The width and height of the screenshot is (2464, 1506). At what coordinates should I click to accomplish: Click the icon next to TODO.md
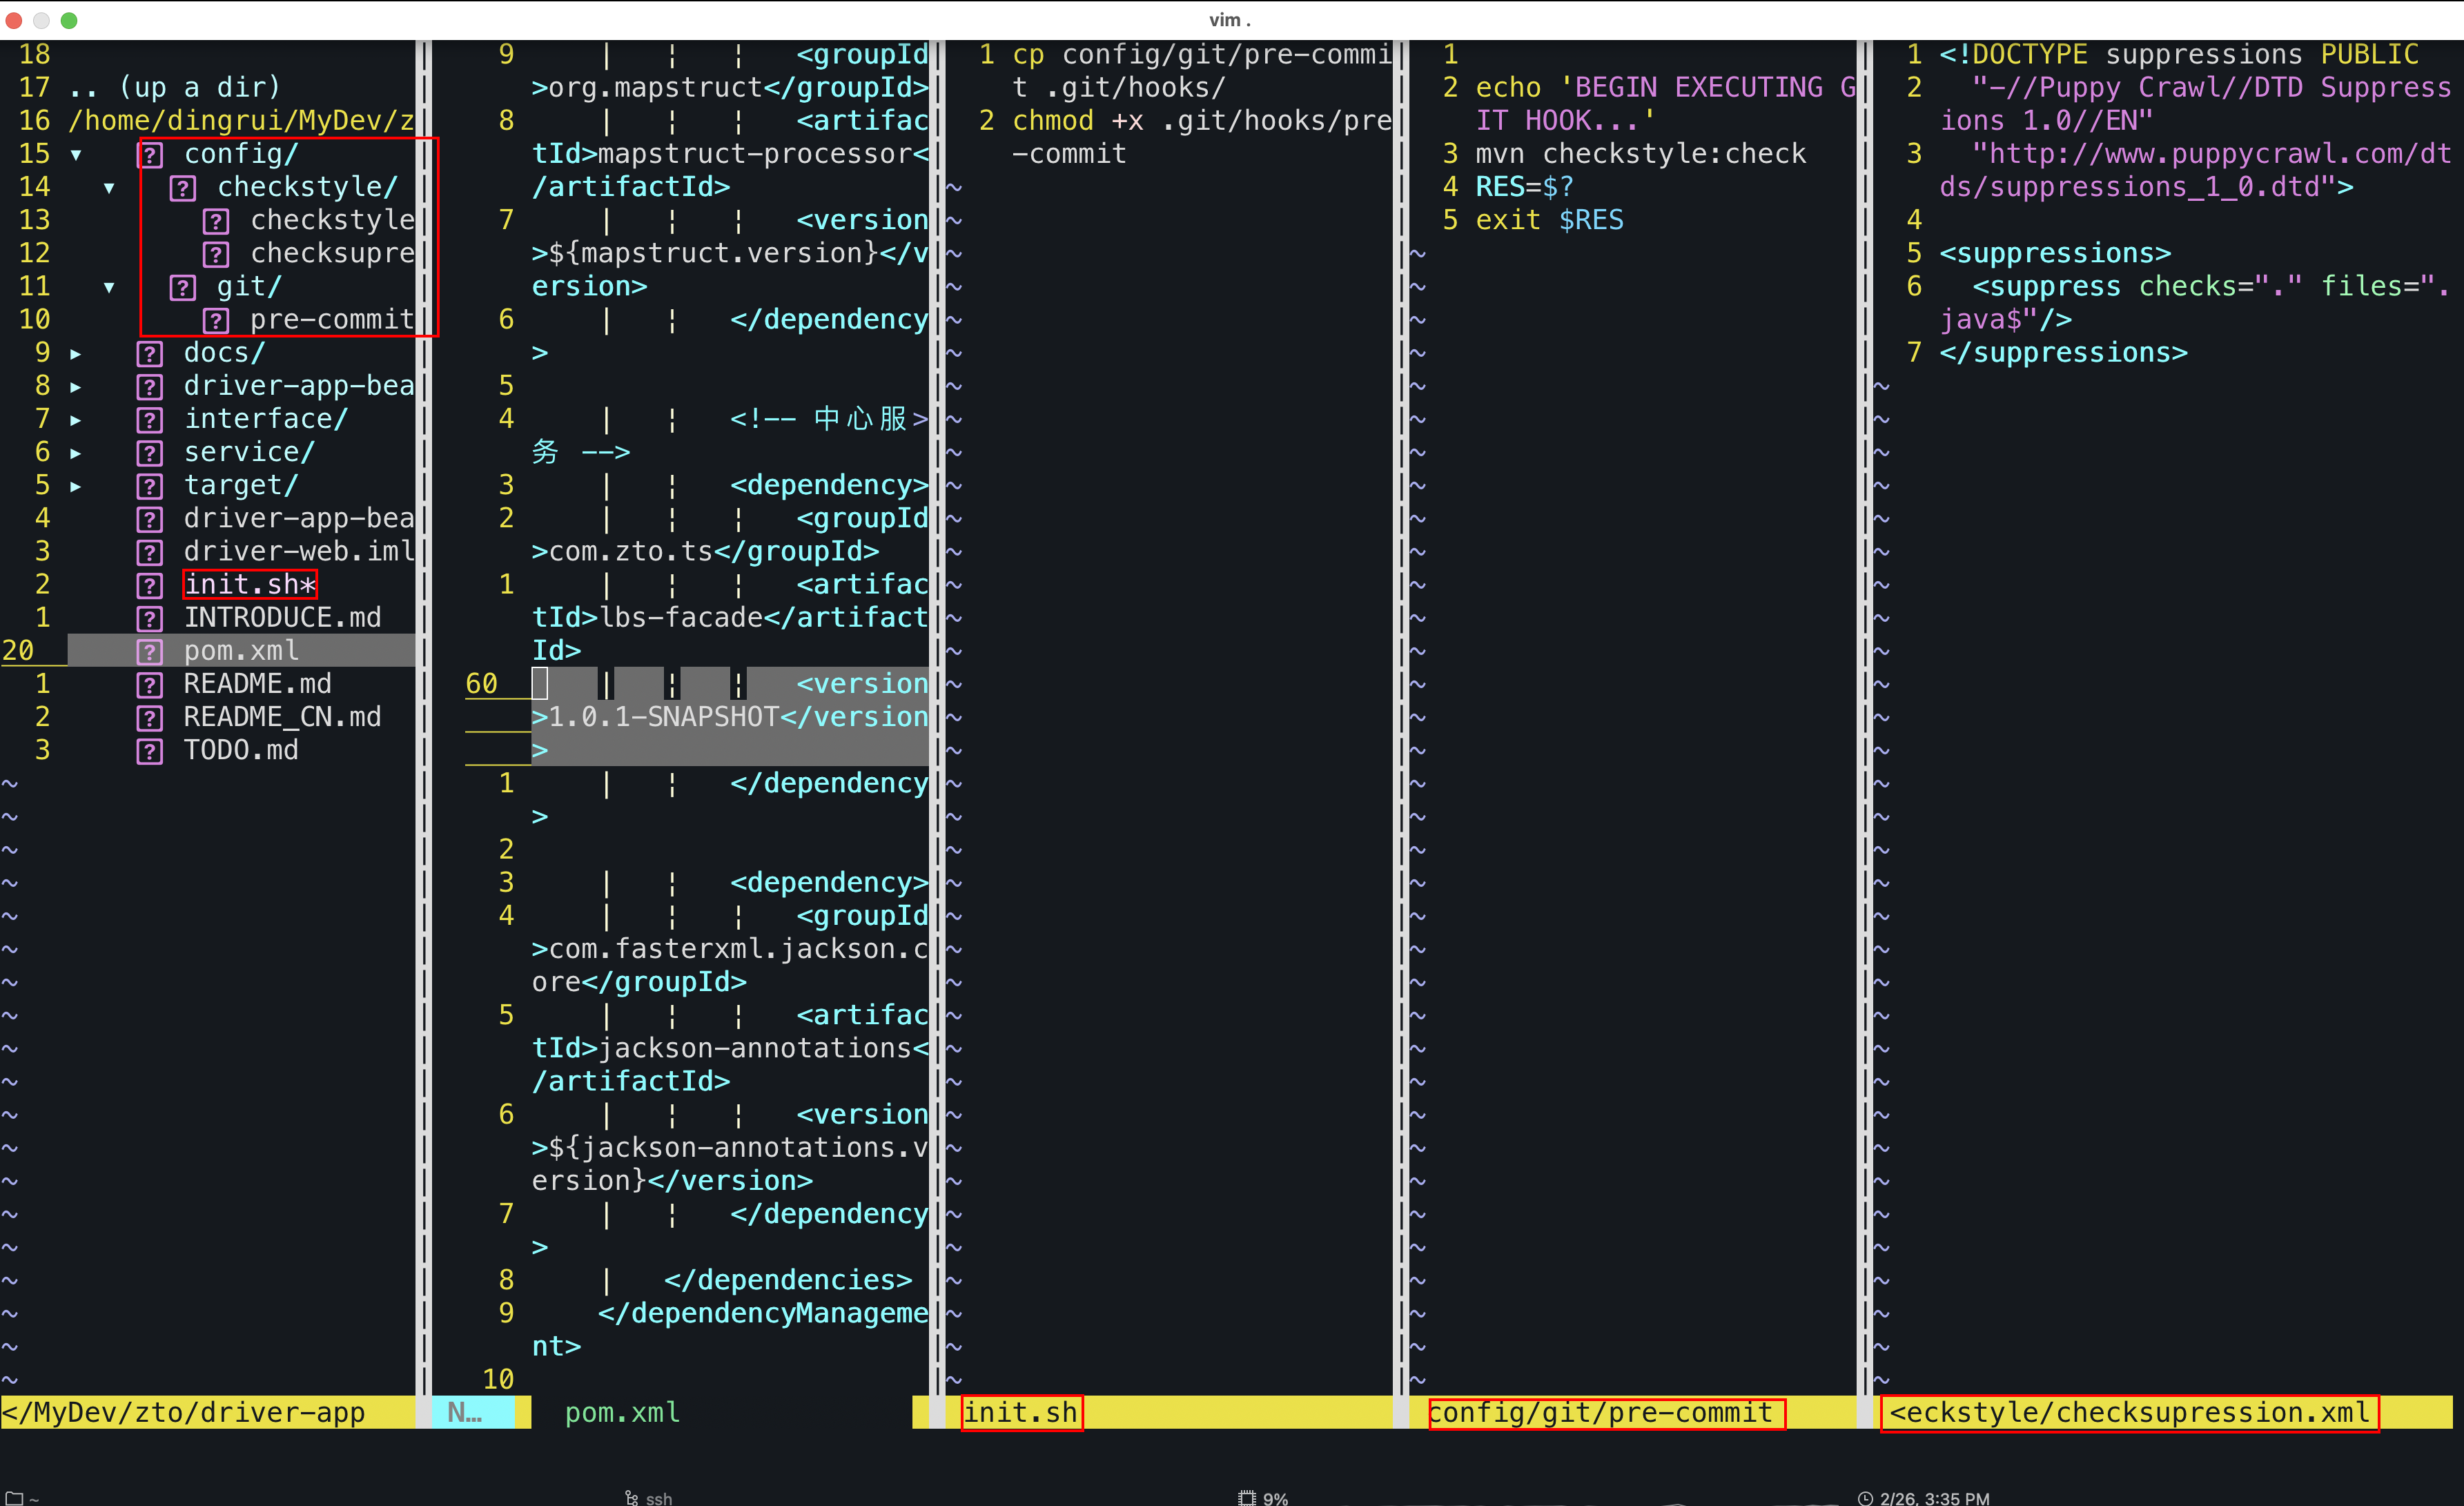click(149, 751)
